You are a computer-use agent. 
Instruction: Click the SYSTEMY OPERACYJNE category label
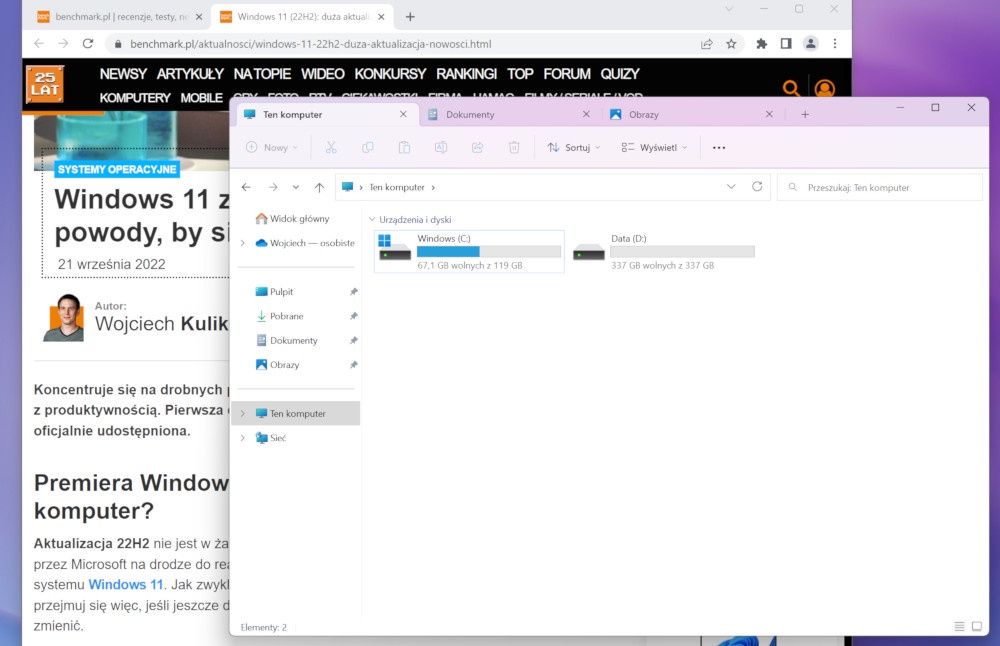pos(117,170)
